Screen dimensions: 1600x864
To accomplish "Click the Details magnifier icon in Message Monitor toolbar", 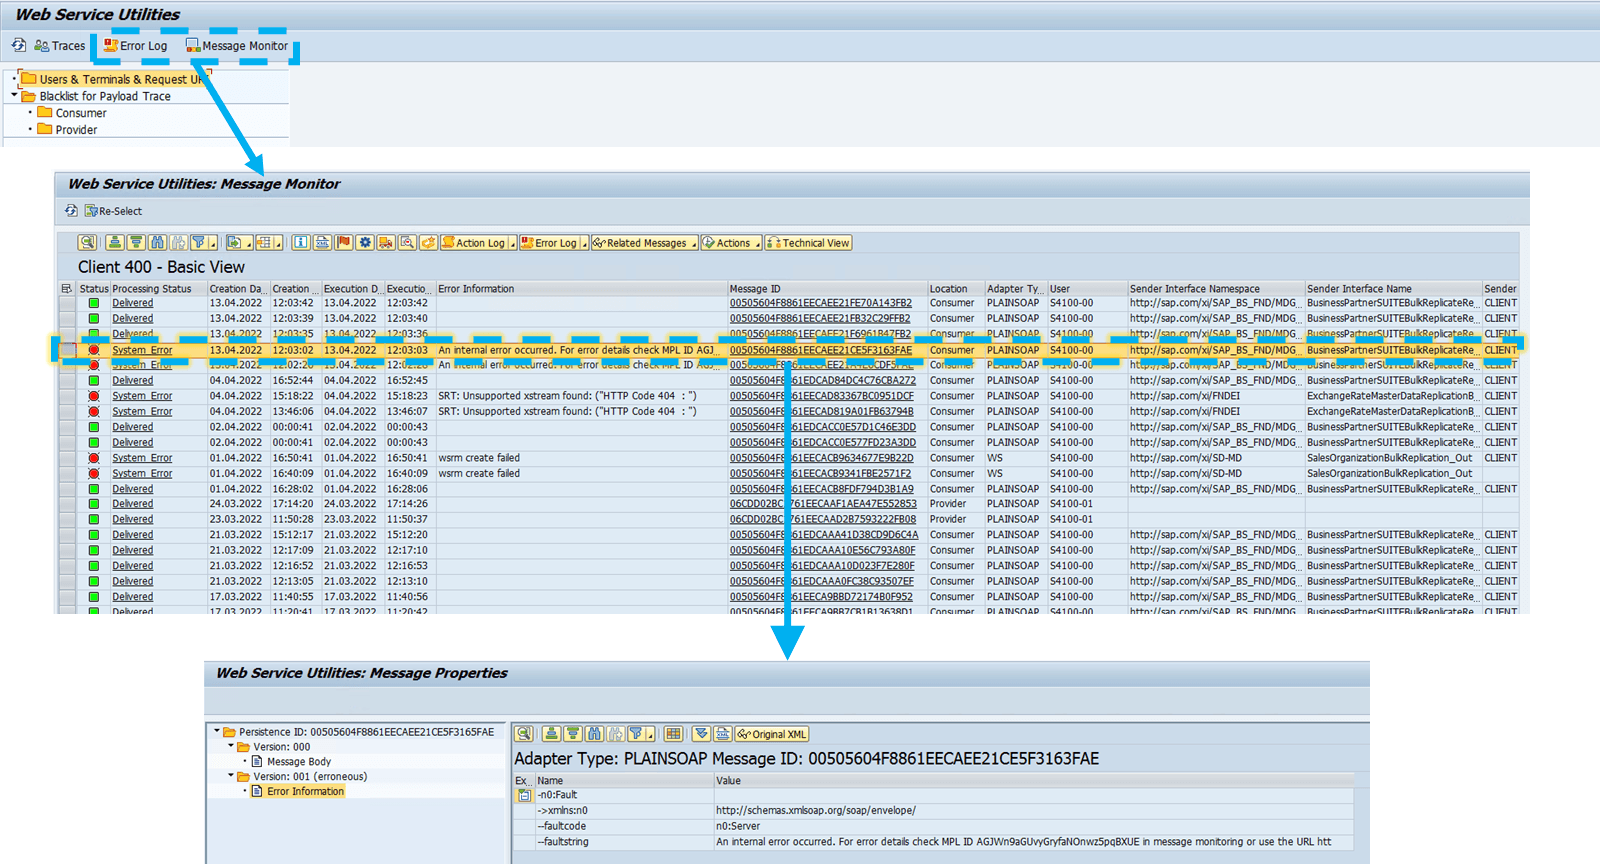I will point(87,243).
